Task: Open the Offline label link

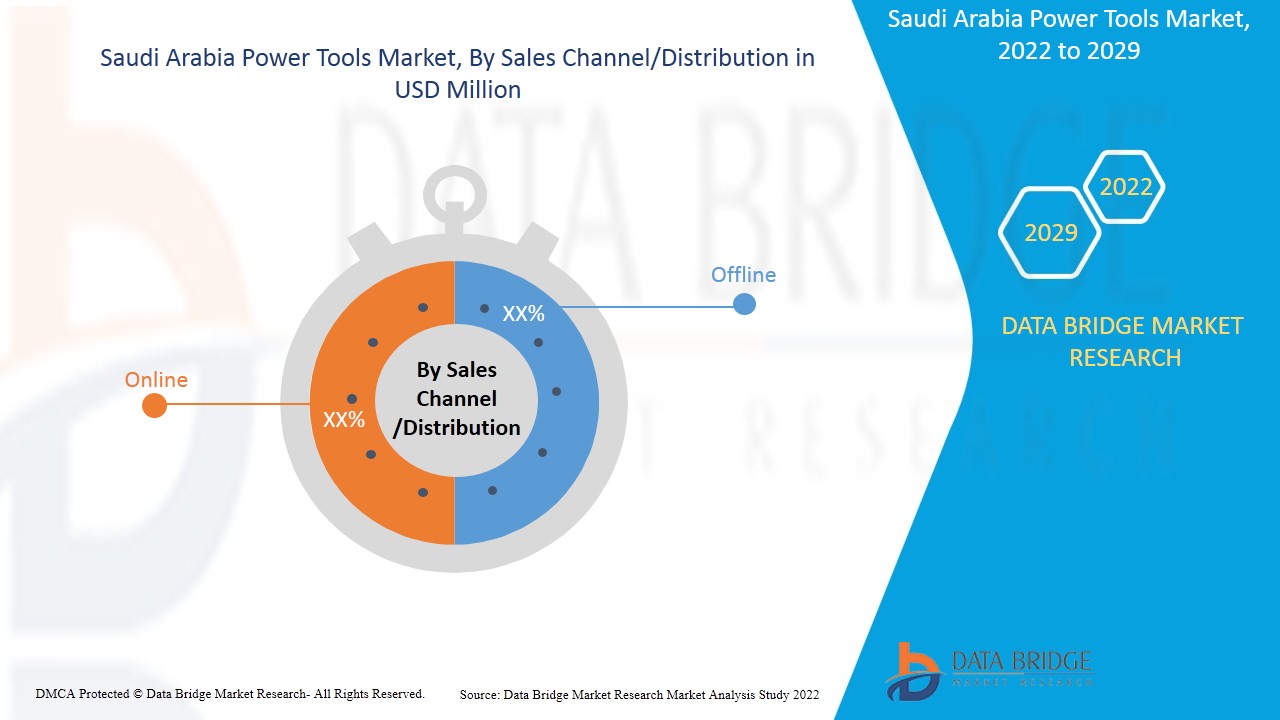Action: pyautogui.click(x=744, y=274)
